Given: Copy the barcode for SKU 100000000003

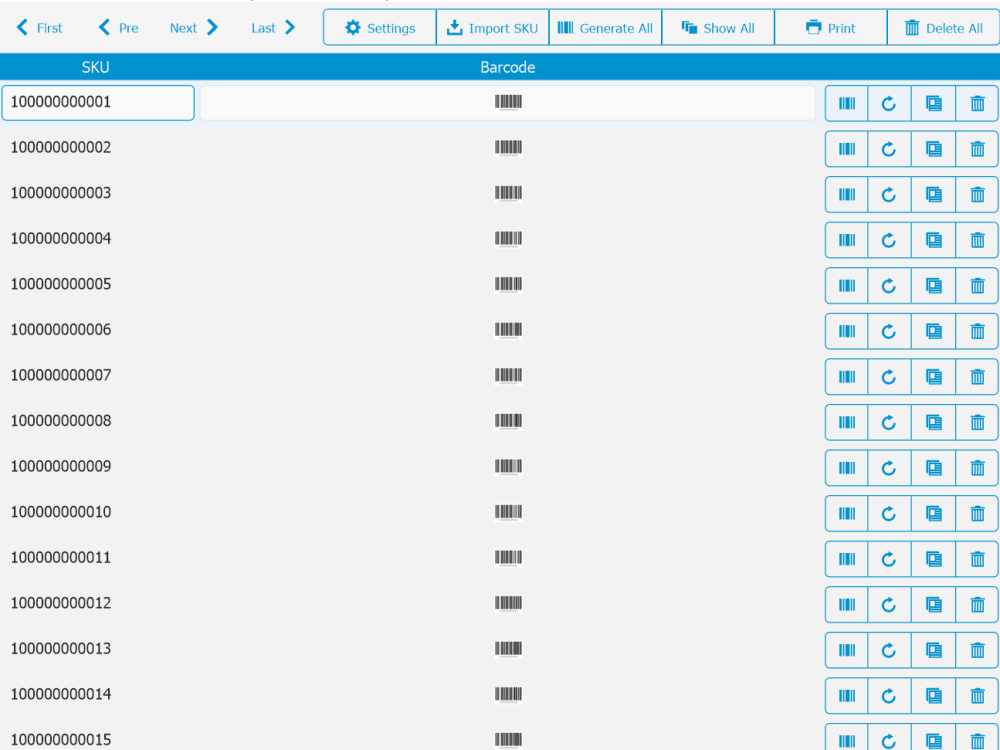Looking at the screenshot, I should pyautogui.click(x=933, y=194).
